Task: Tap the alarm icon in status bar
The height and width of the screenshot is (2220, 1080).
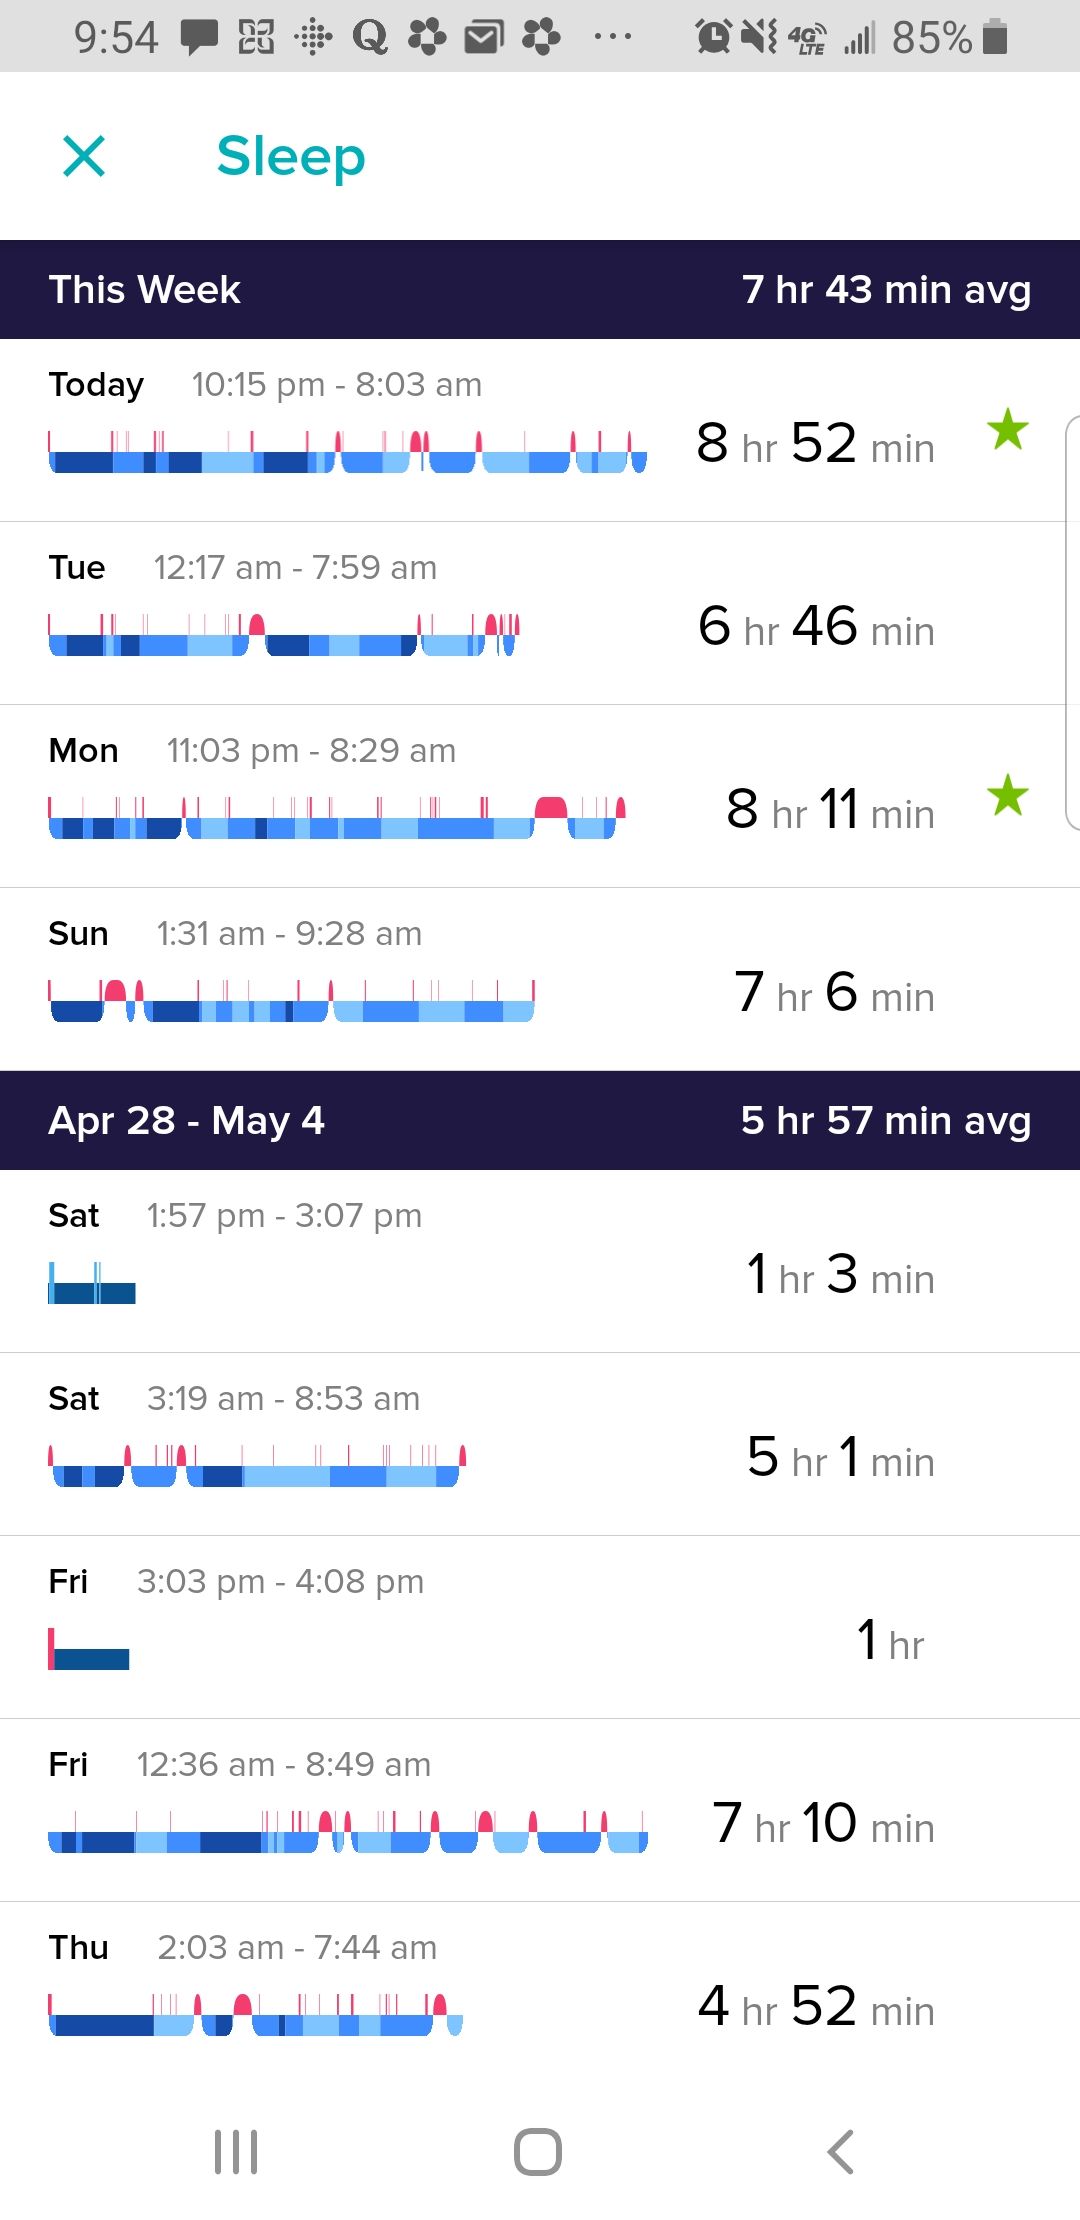Action: pyautogui.click(x=713, y=37)
